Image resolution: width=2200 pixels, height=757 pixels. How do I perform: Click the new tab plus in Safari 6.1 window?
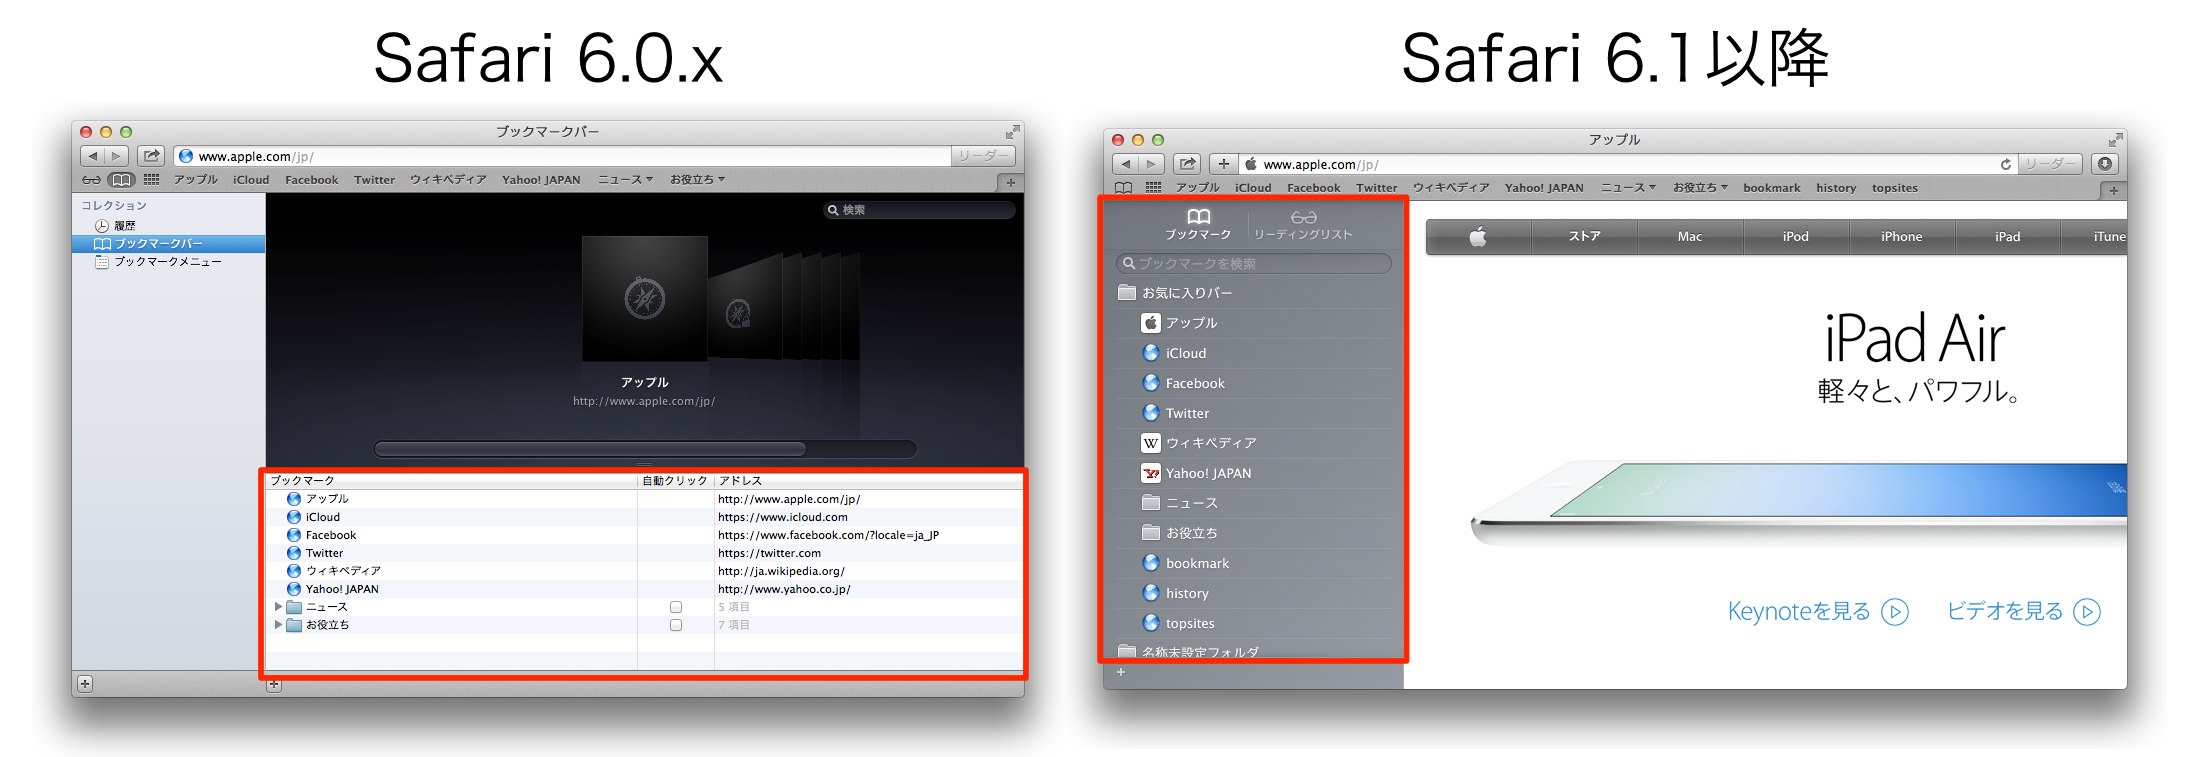(x=2113, y=190)
